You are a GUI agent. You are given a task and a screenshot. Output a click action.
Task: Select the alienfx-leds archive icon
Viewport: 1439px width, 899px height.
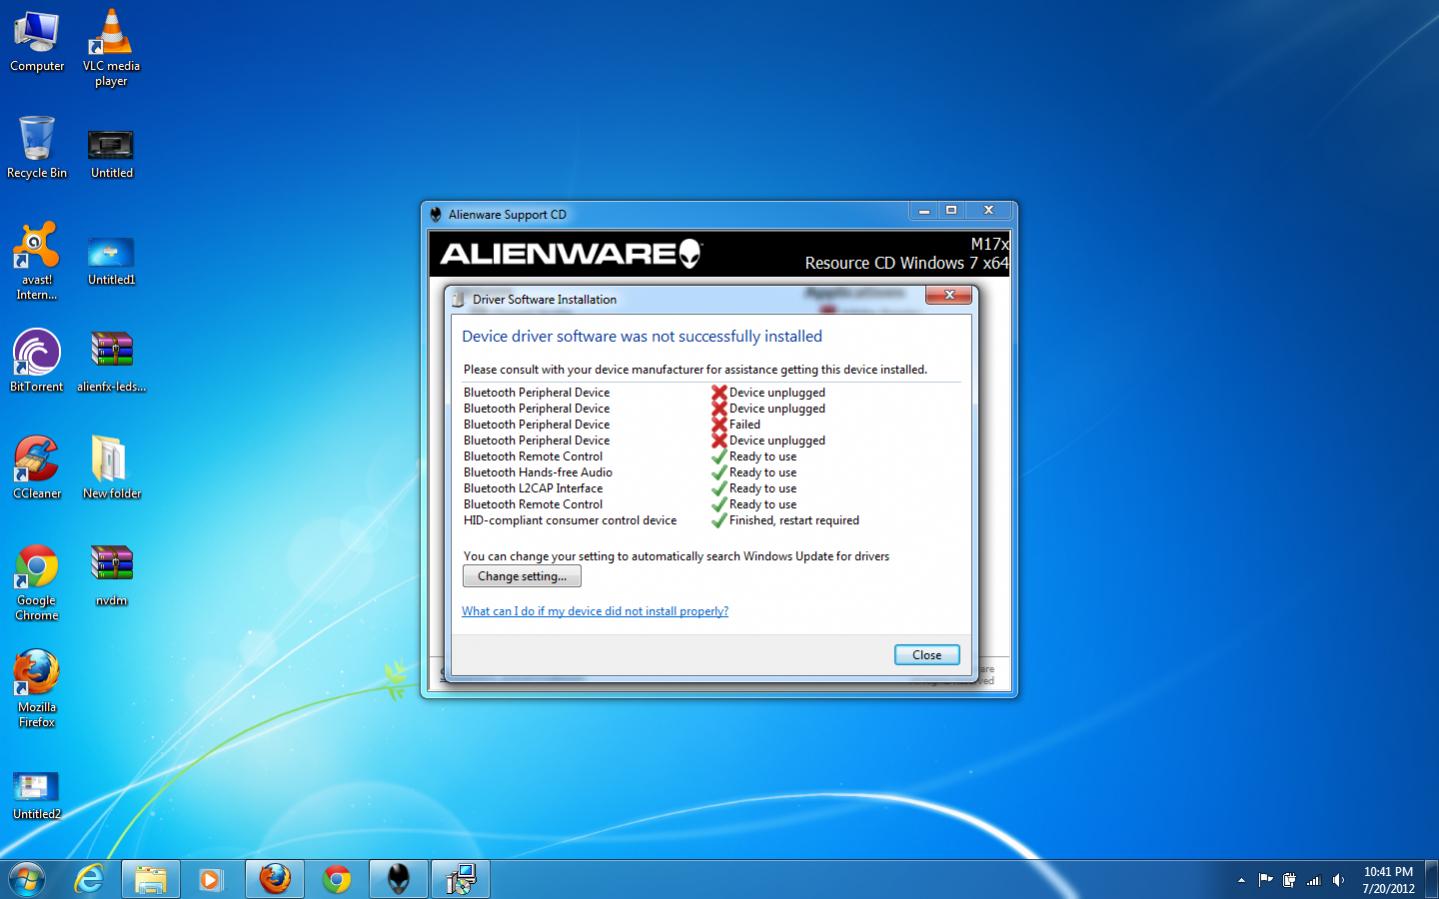click(x=111, y=361)
